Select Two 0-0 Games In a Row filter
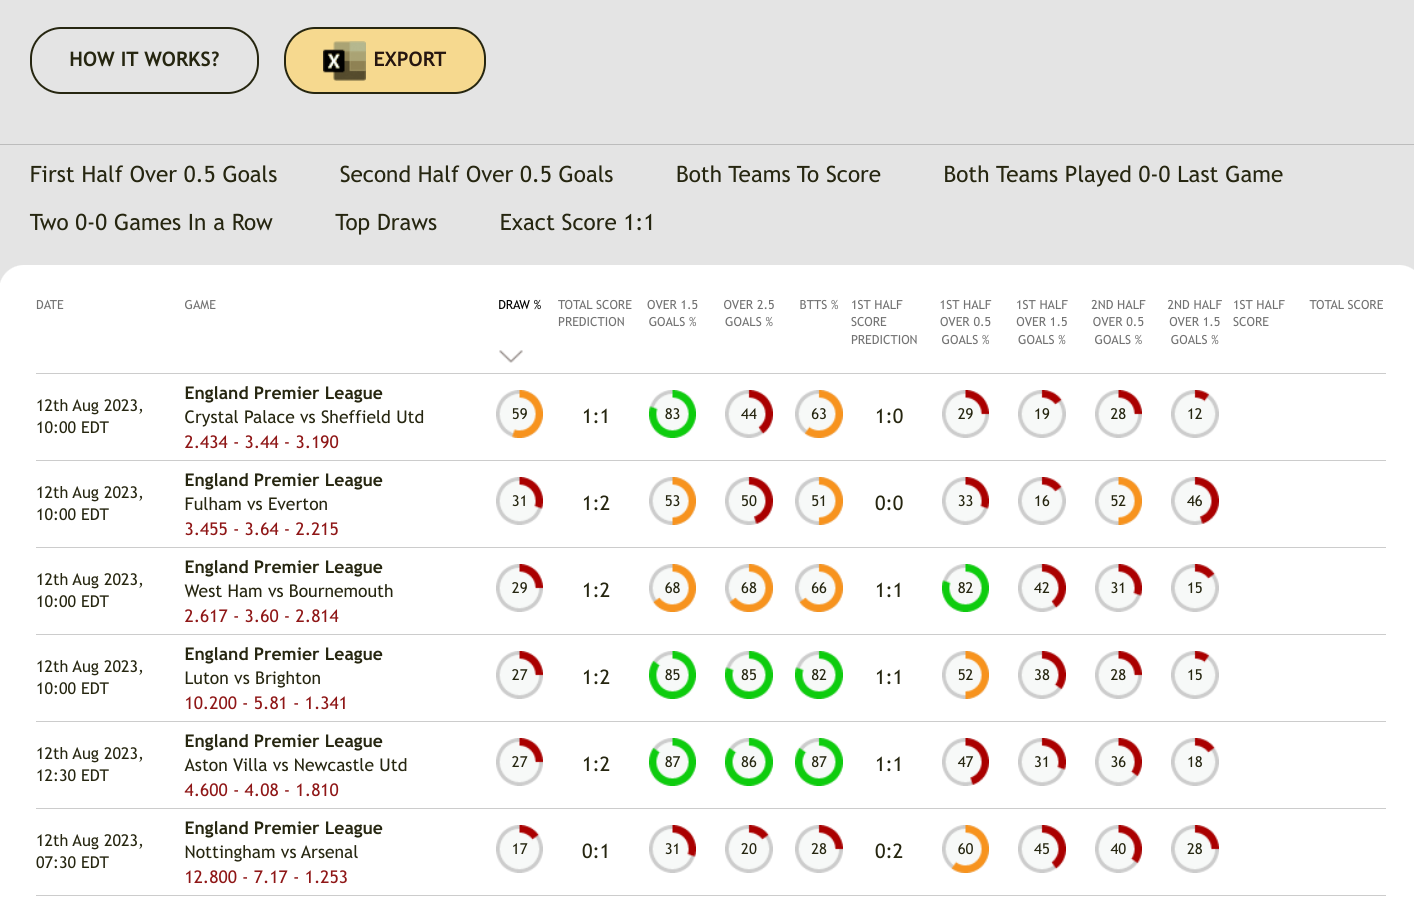This screenshot has height=901, width=1414. (151, 222)
